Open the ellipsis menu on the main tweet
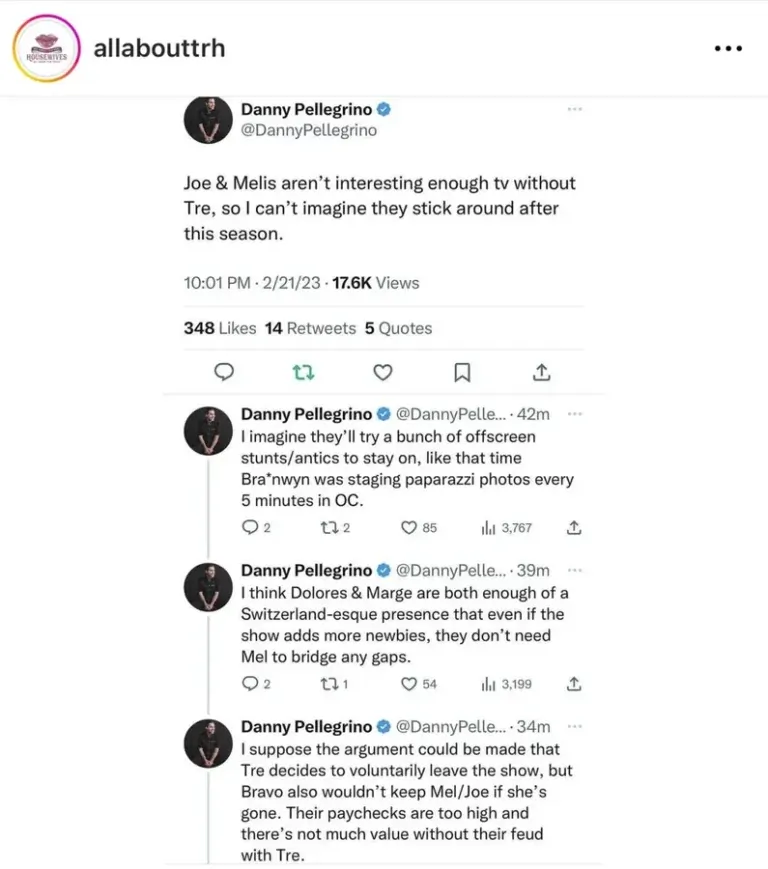 [x=574, y=109]
